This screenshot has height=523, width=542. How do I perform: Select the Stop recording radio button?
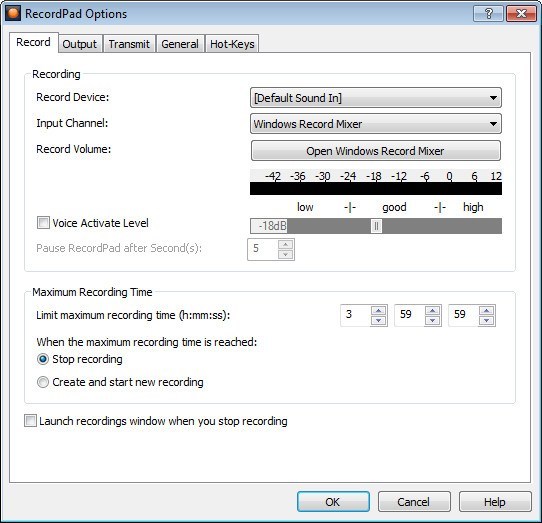pos(43,359)
